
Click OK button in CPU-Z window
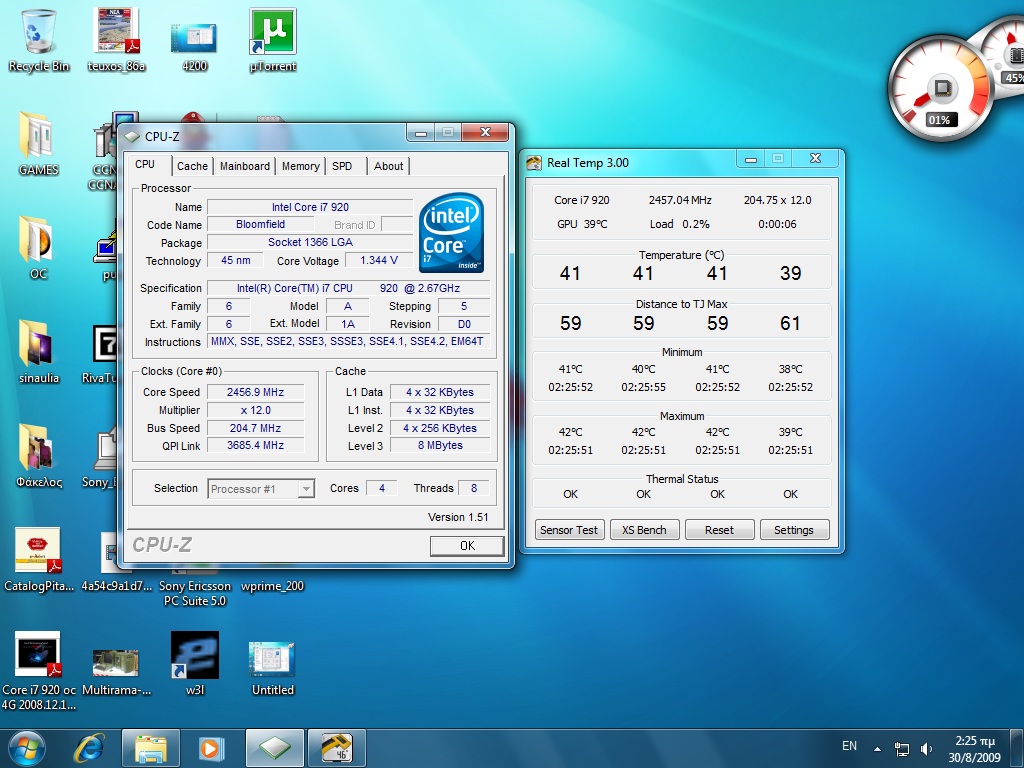(467, 545)
